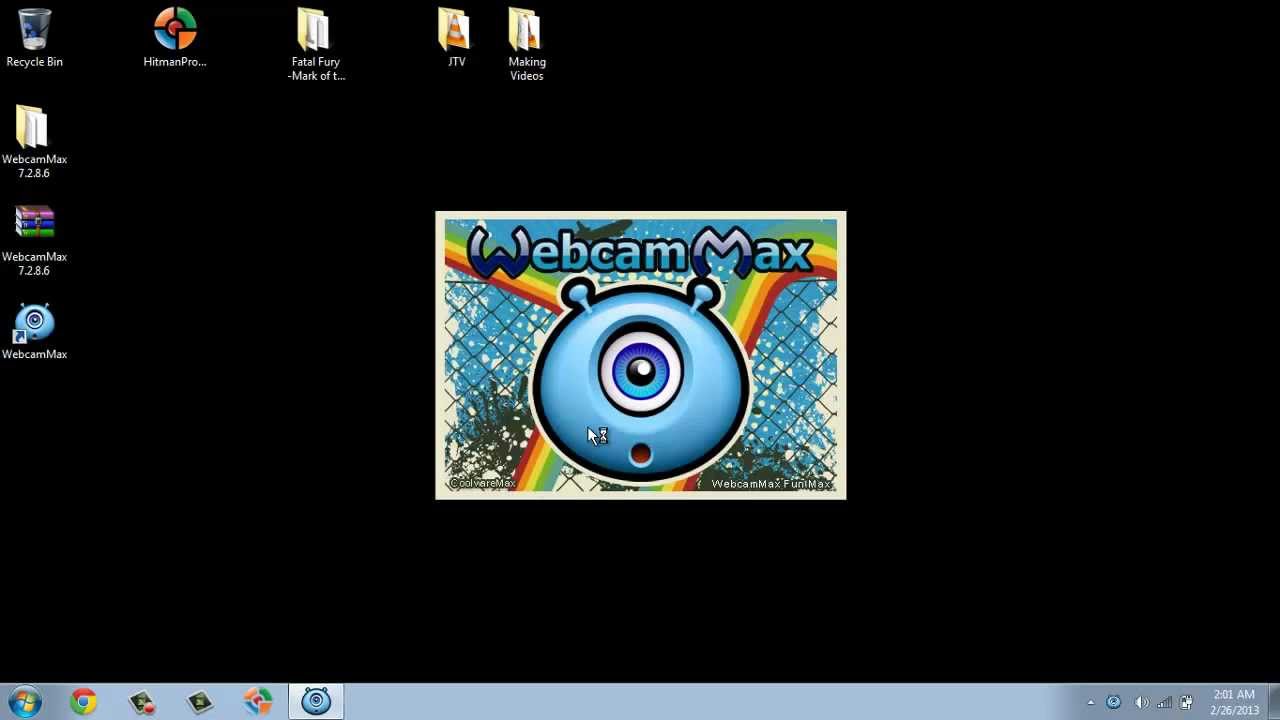Screen dimensions: 1280x720
Task: Select the Fatal Fury Mark of the Wolves folder
Action: 316,45
